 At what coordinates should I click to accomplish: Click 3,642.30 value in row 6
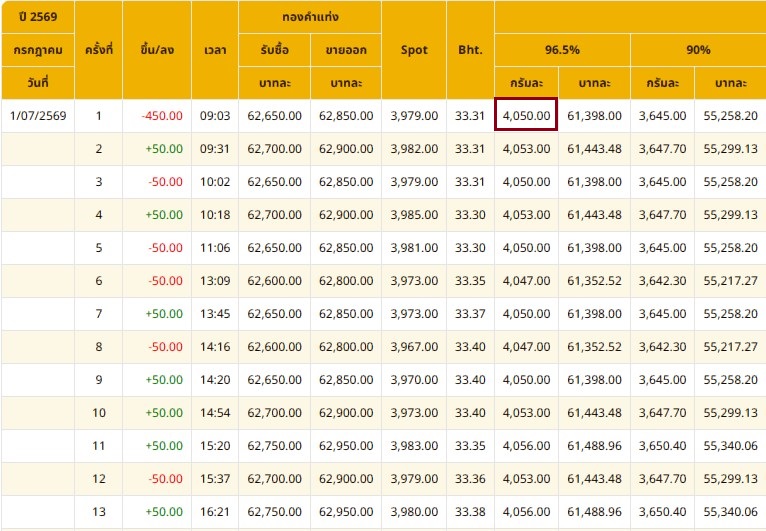coord(662,280)
